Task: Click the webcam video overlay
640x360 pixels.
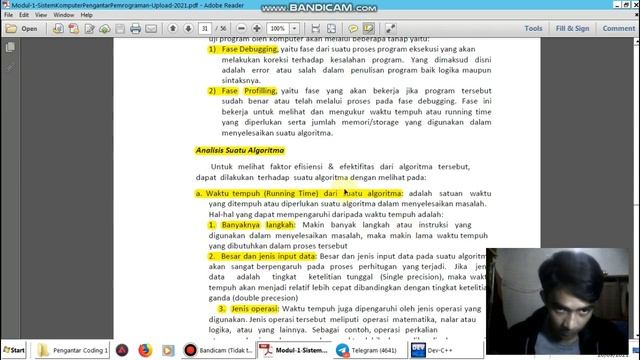Action: click(557, 301)
